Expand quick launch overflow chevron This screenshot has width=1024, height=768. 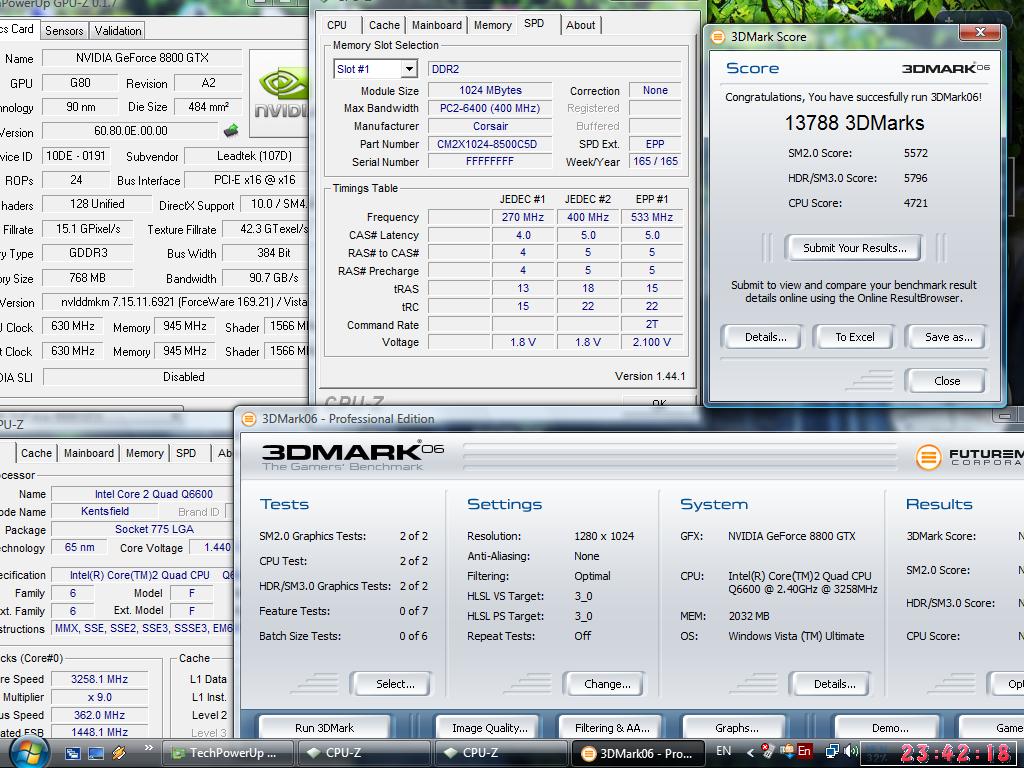pyautogui.click(x=148, y=748)
